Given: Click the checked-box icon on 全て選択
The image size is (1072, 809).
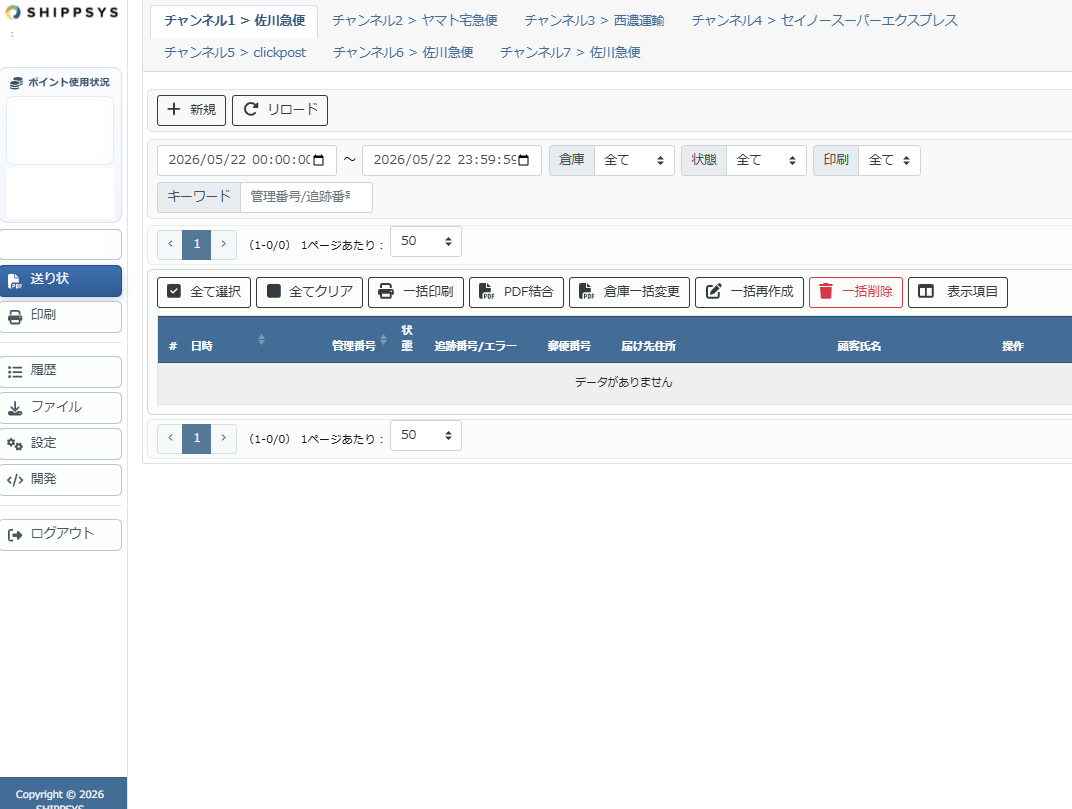Looking at the screenshot, I should (x=174, y=291).
